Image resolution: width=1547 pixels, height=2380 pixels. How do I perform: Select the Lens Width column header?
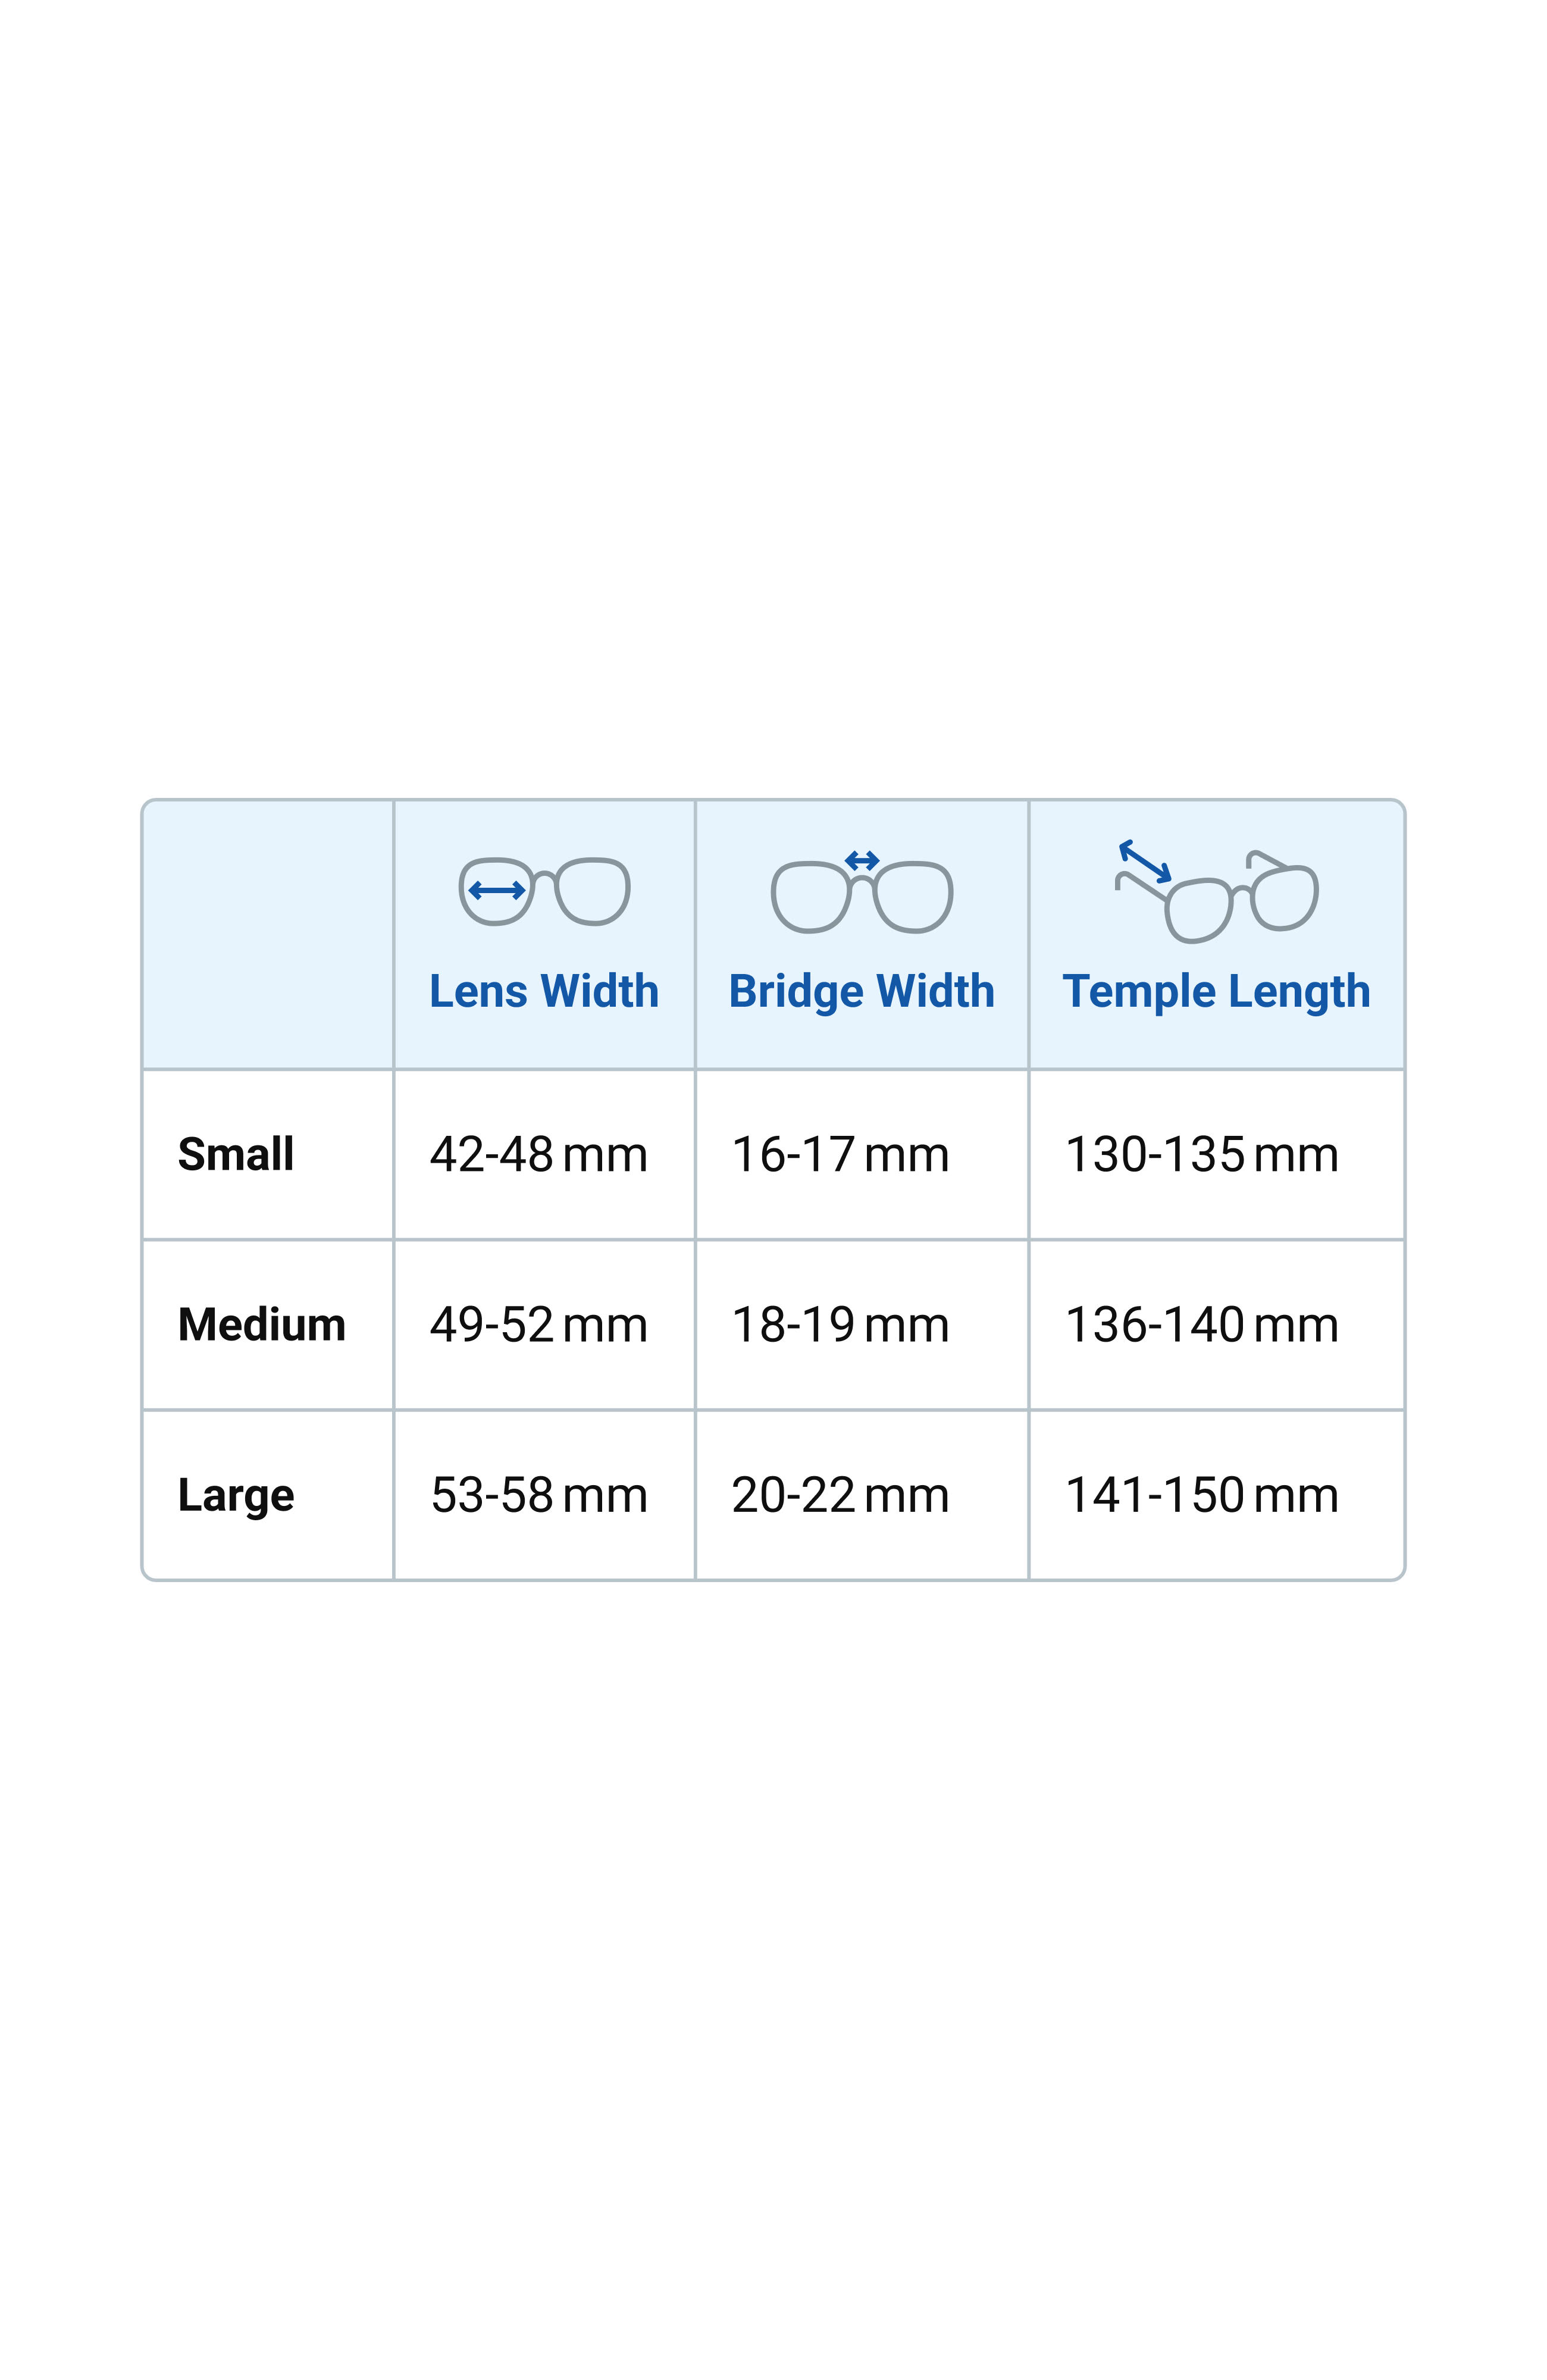coord(544,991)
